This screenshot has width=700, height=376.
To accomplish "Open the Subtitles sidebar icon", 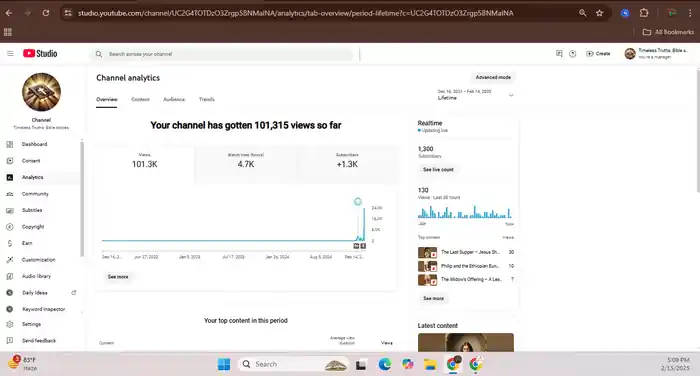I will 10,210.
